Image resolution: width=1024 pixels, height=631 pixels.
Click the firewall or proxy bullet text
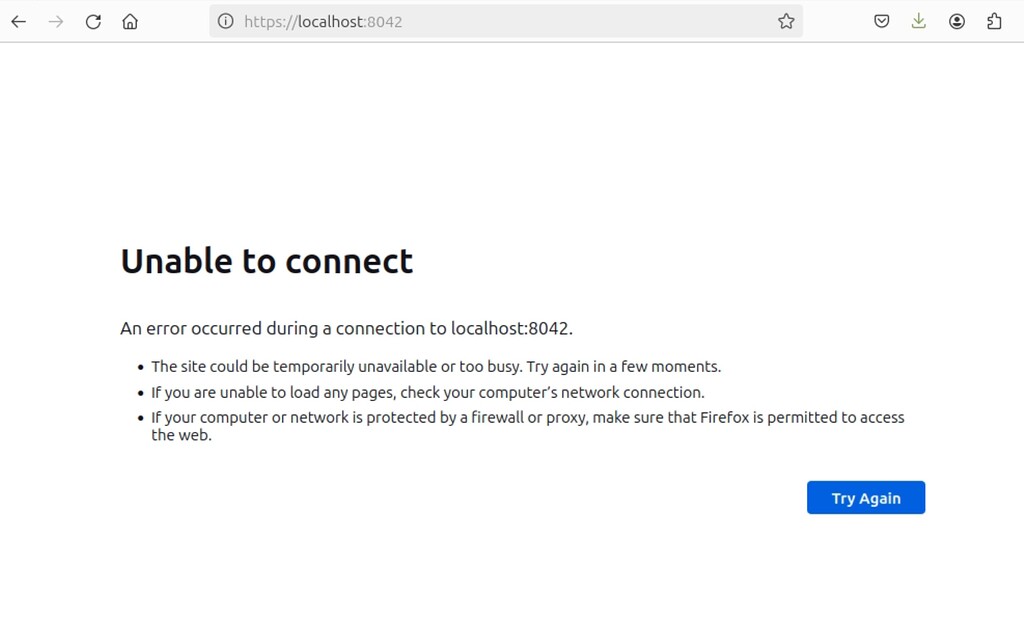click(528, 426)
